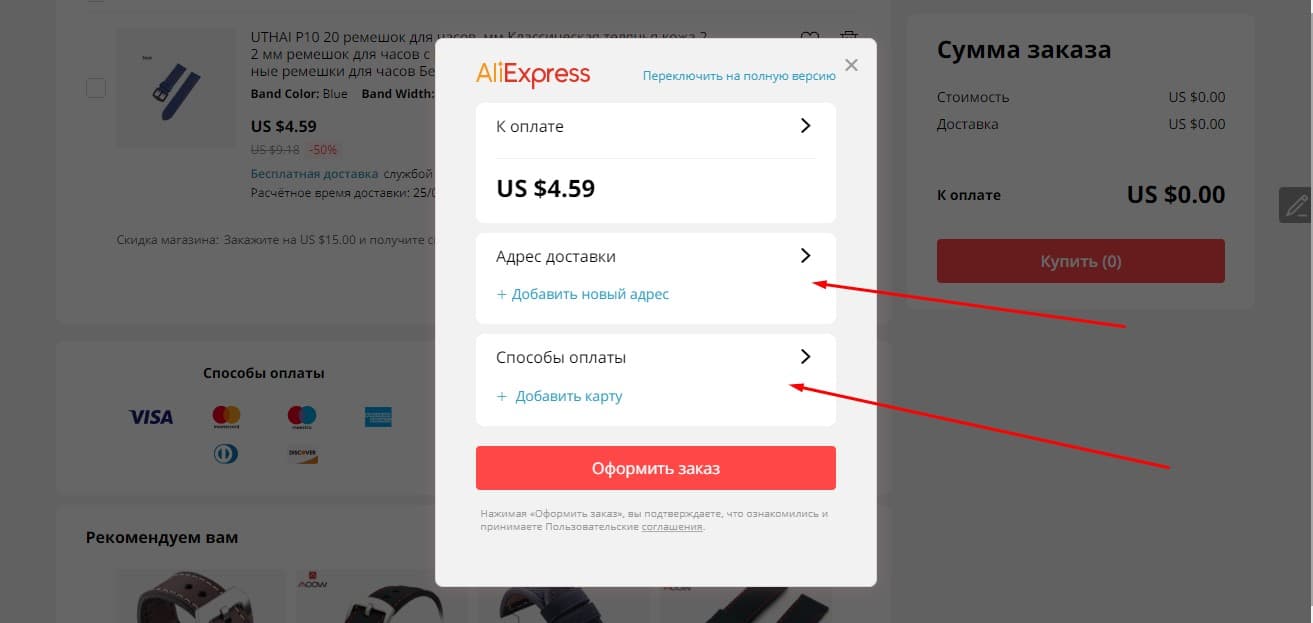The width and height of the screenshot is (1313, 623).
Task: Tick the UTHAI watch strap checkbox
Action: tap(96, 88)
